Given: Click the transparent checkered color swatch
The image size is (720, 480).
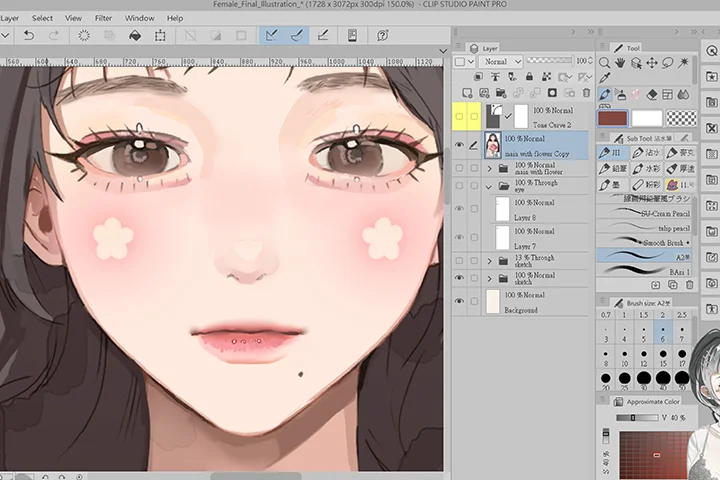Looking at the screenshot, I should pos(681,118).
